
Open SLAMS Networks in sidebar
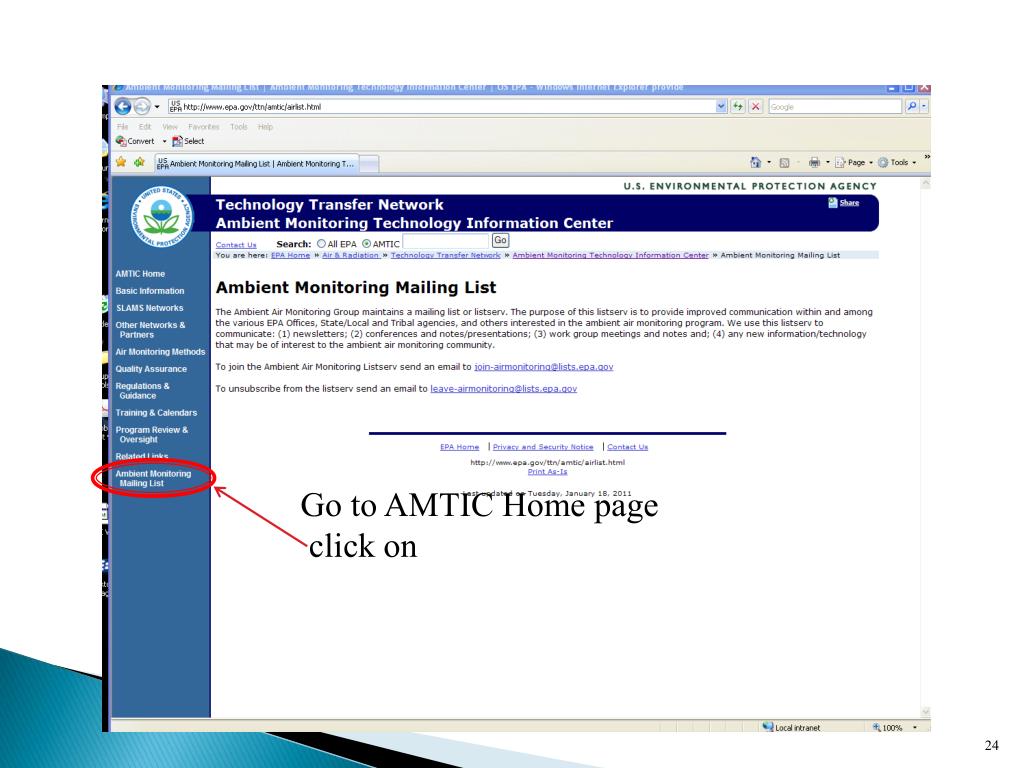150,308
